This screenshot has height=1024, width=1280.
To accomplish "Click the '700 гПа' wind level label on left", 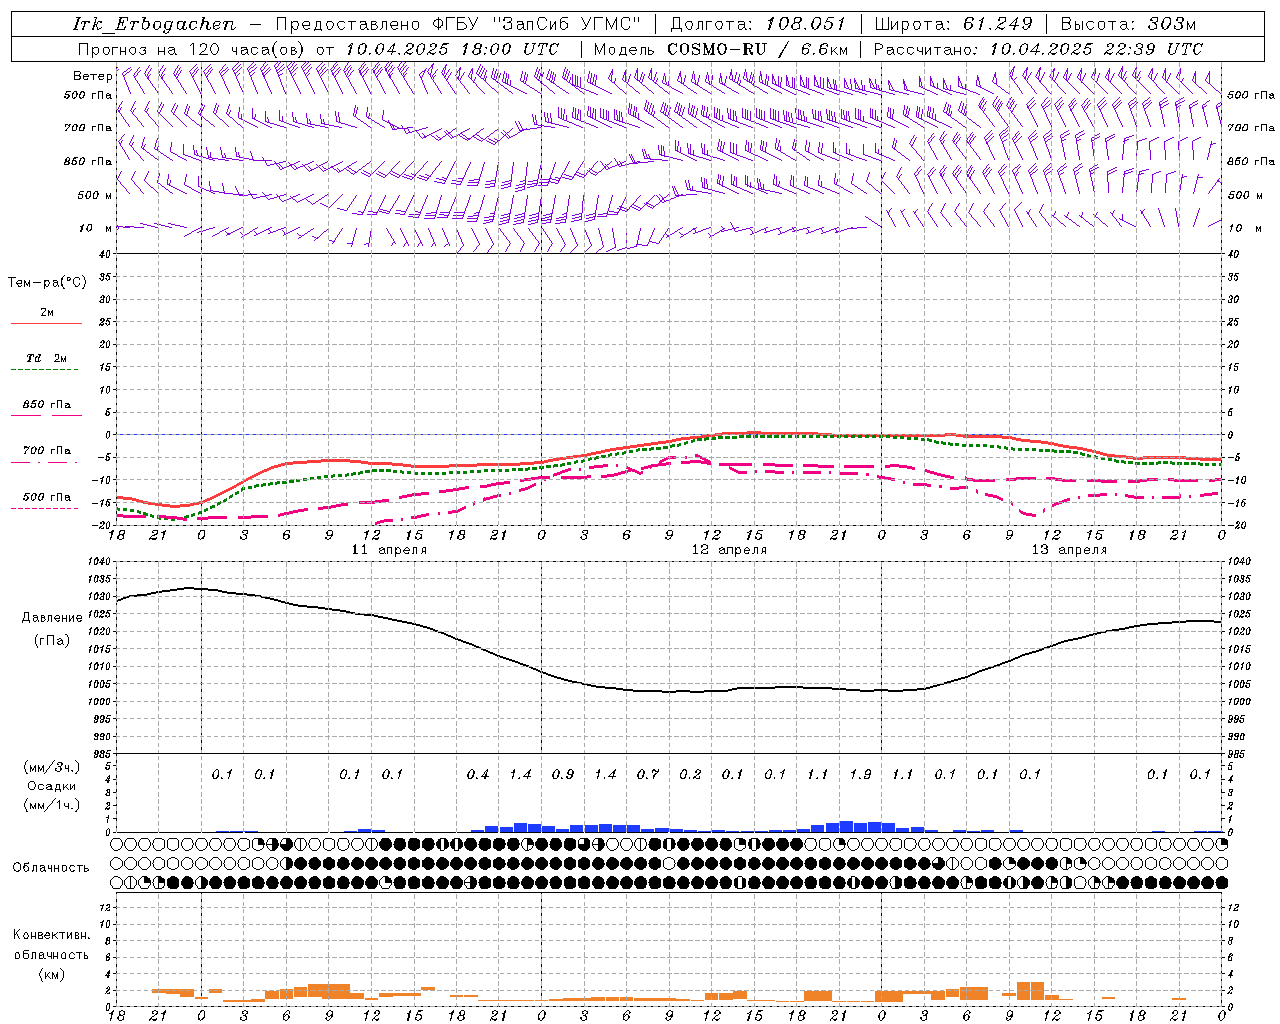I will pyautogui.click(x=88, y=128).
